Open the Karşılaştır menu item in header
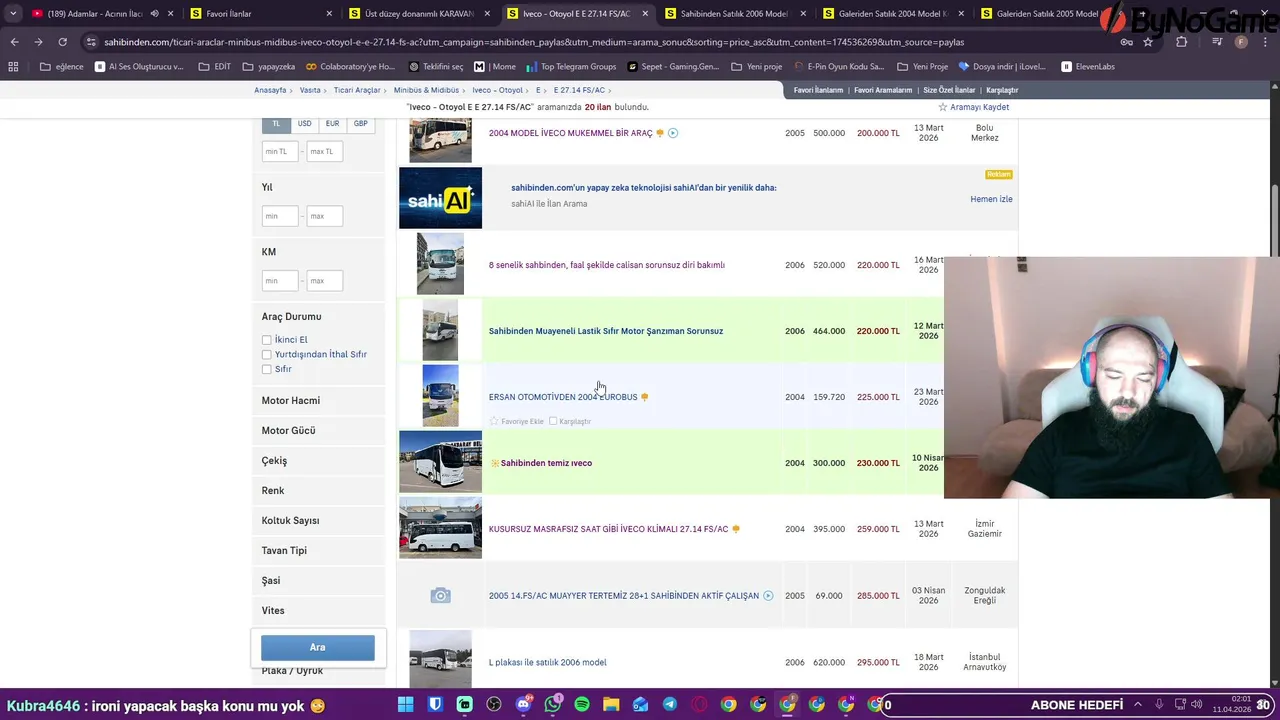This screenshot has width=1280, height=720. click(1002, 90)
